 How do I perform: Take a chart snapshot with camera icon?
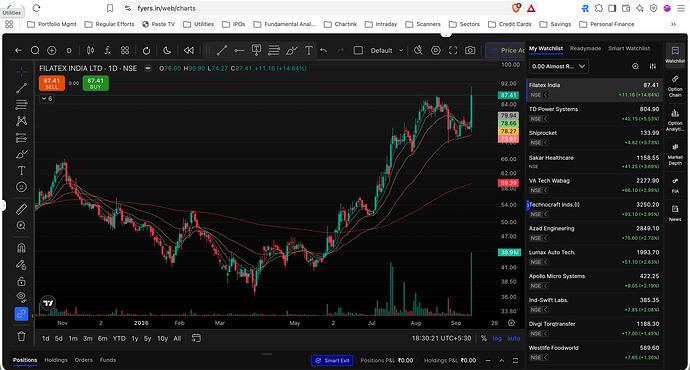(470, 51)
